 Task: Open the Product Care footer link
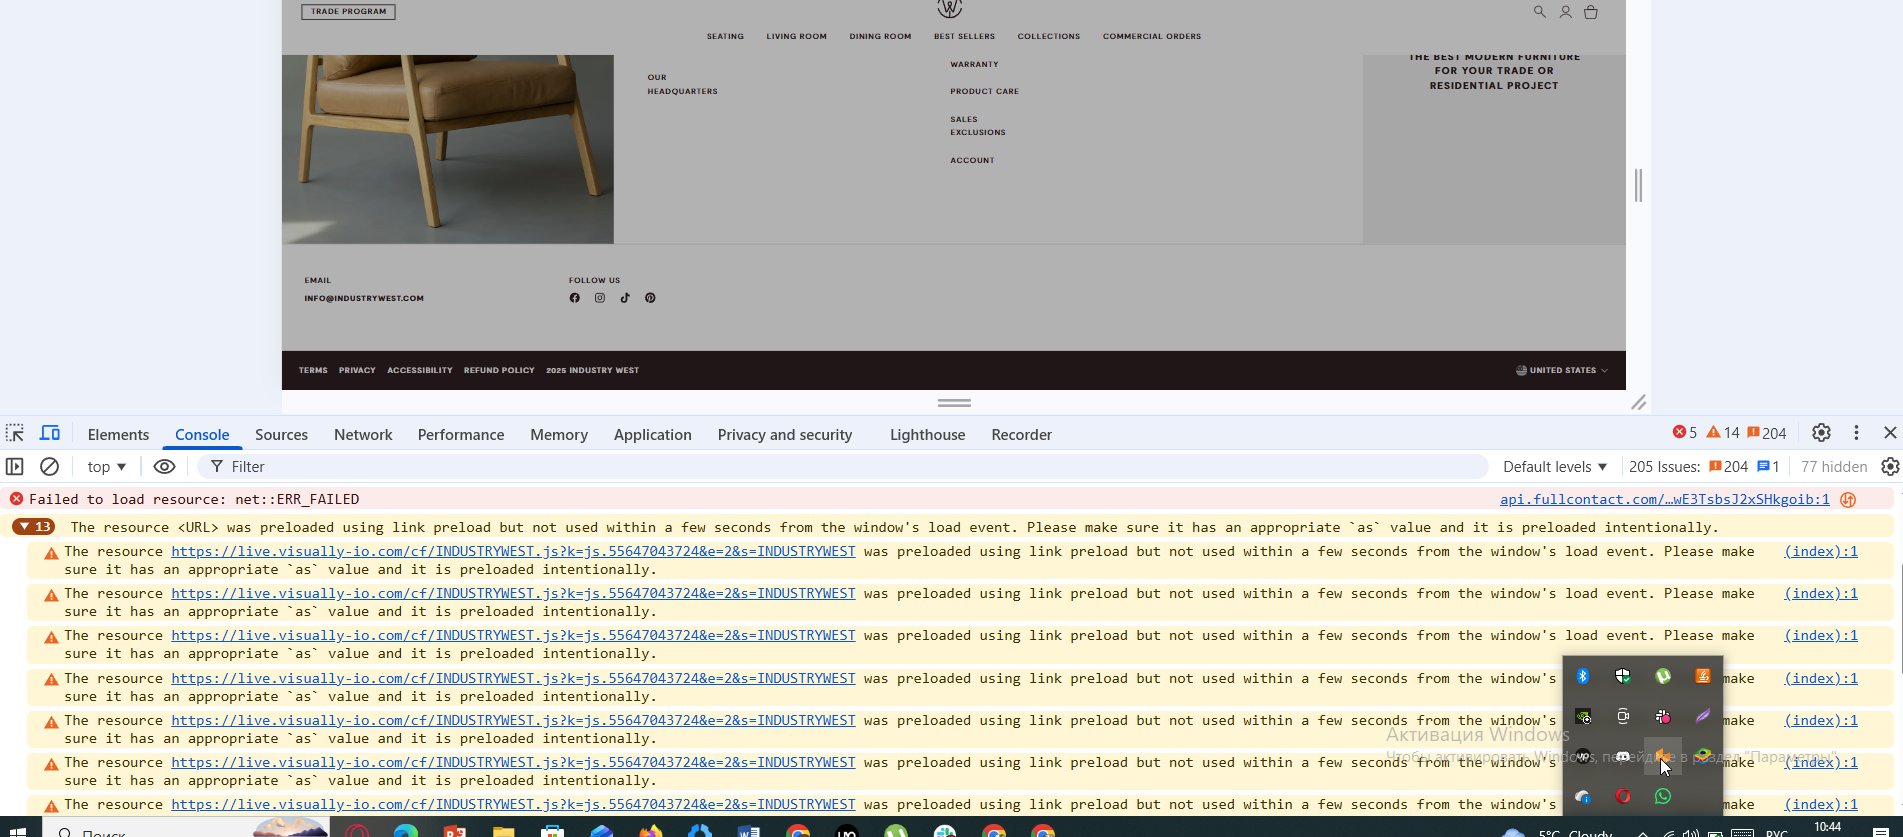985,91
